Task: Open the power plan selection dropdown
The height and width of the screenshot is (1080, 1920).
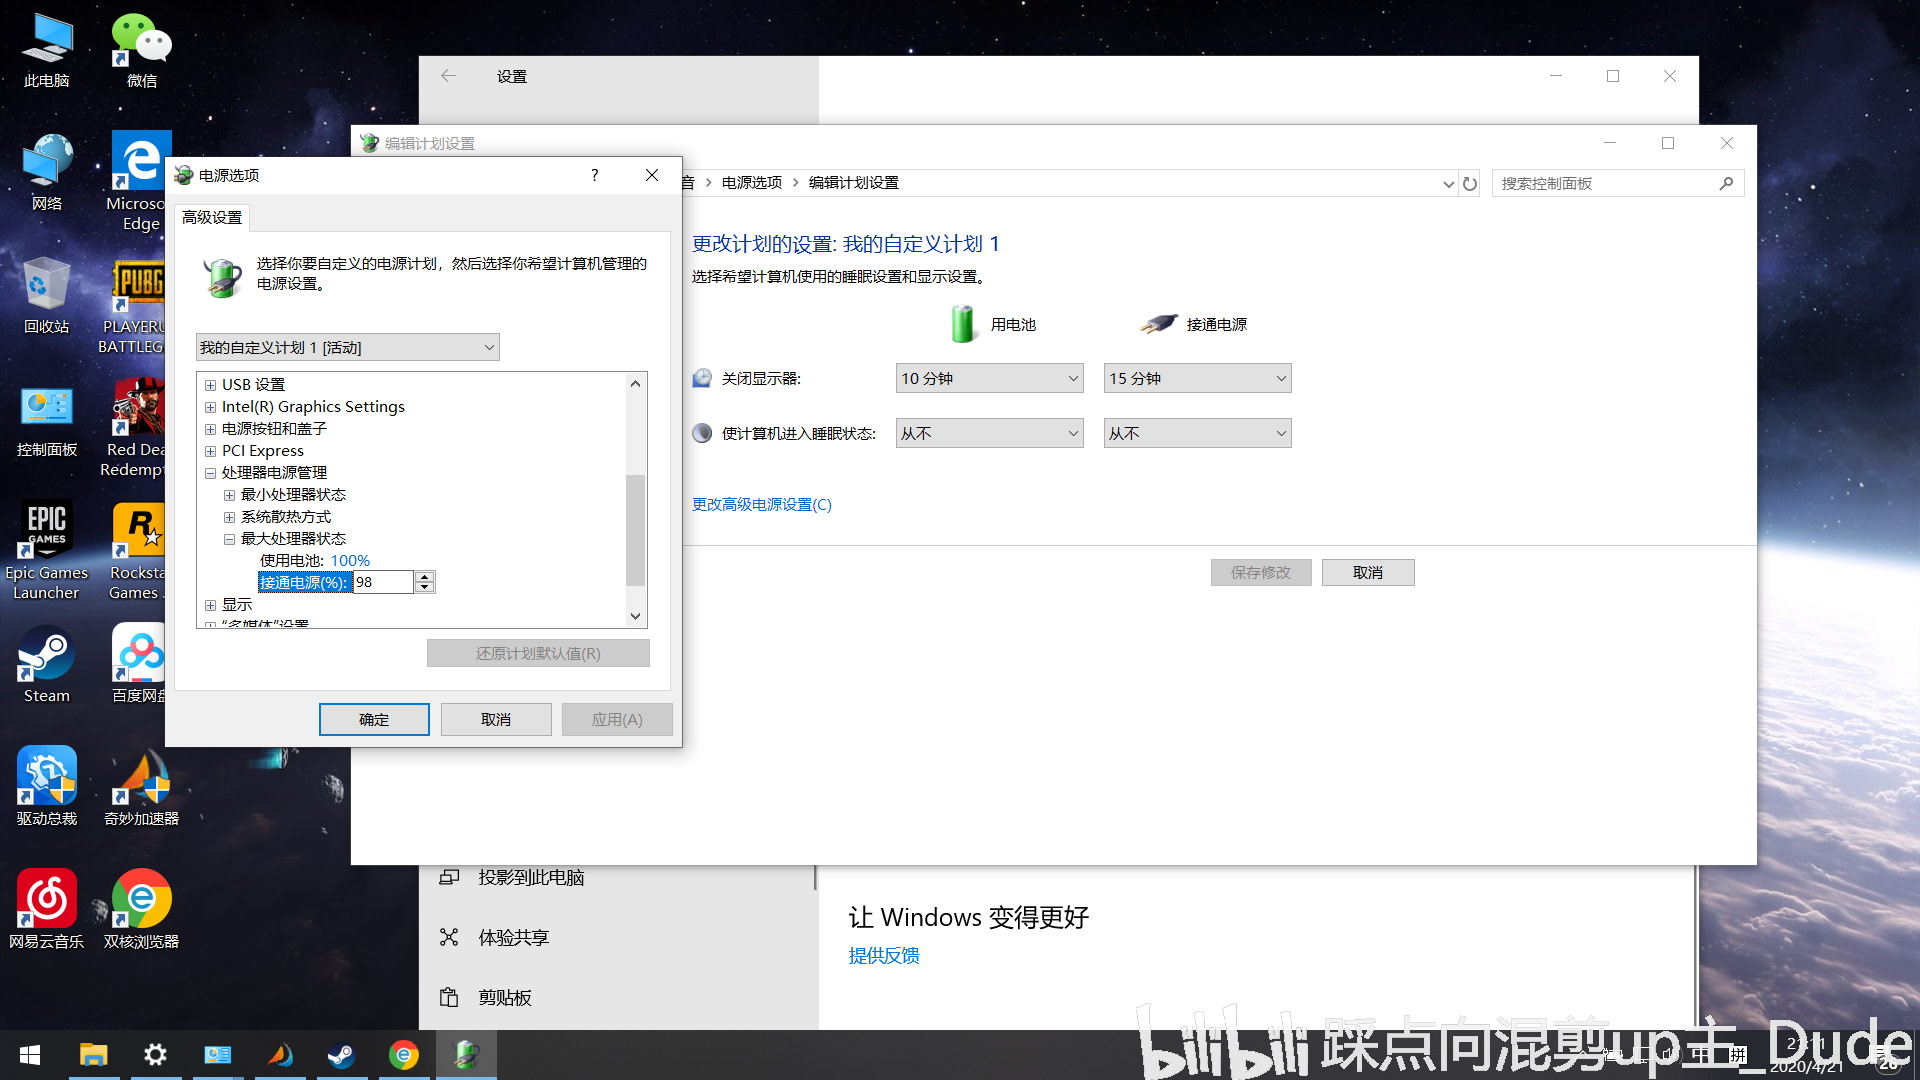Action: (348, 347)
